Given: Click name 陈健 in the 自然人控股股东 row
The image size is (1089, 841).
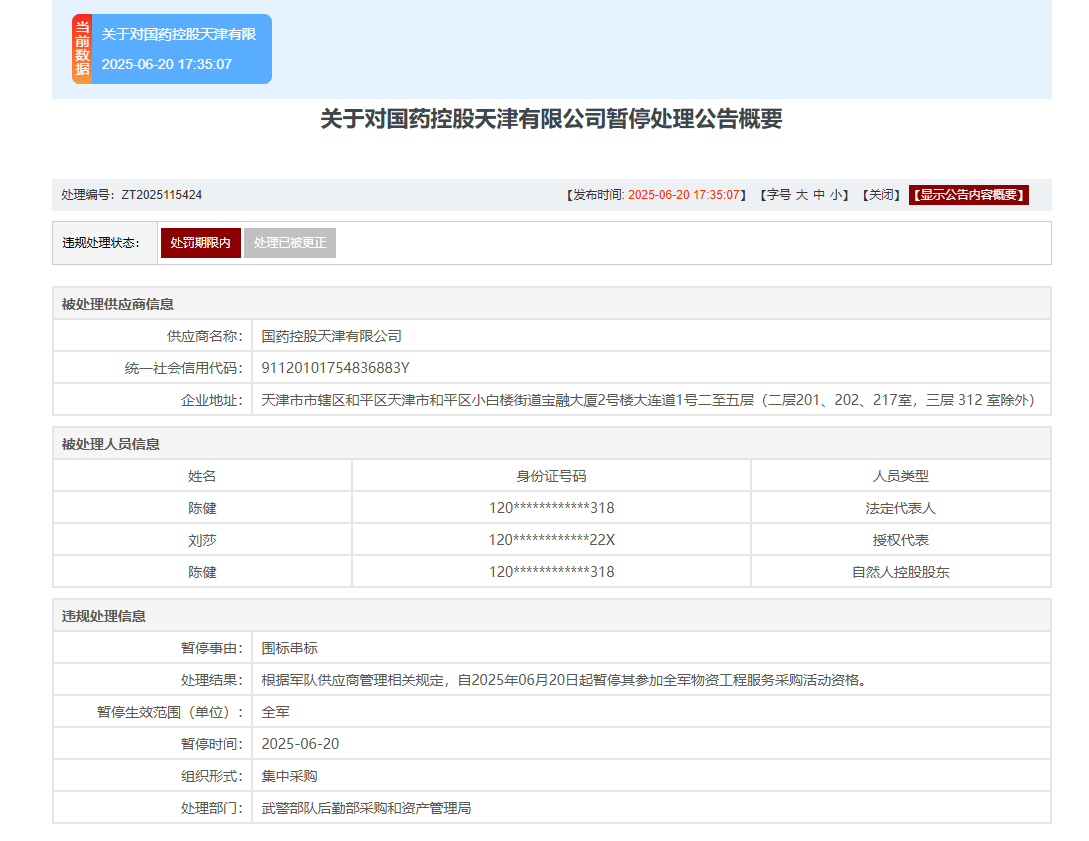Looking at the screenshot, I should coord(202,572).
